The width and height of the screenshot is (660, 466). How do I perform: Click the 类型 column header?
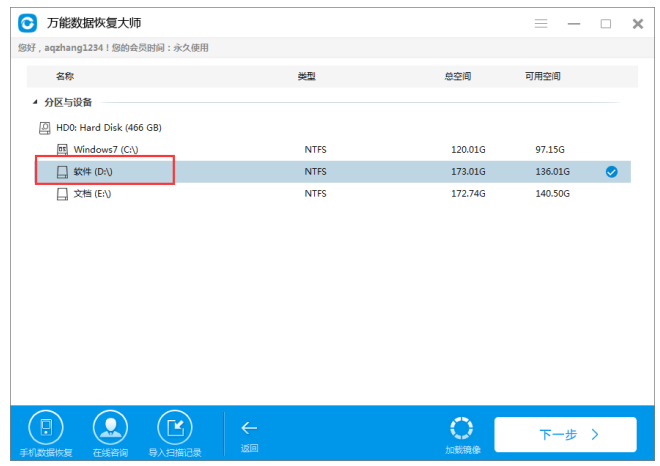306,76
